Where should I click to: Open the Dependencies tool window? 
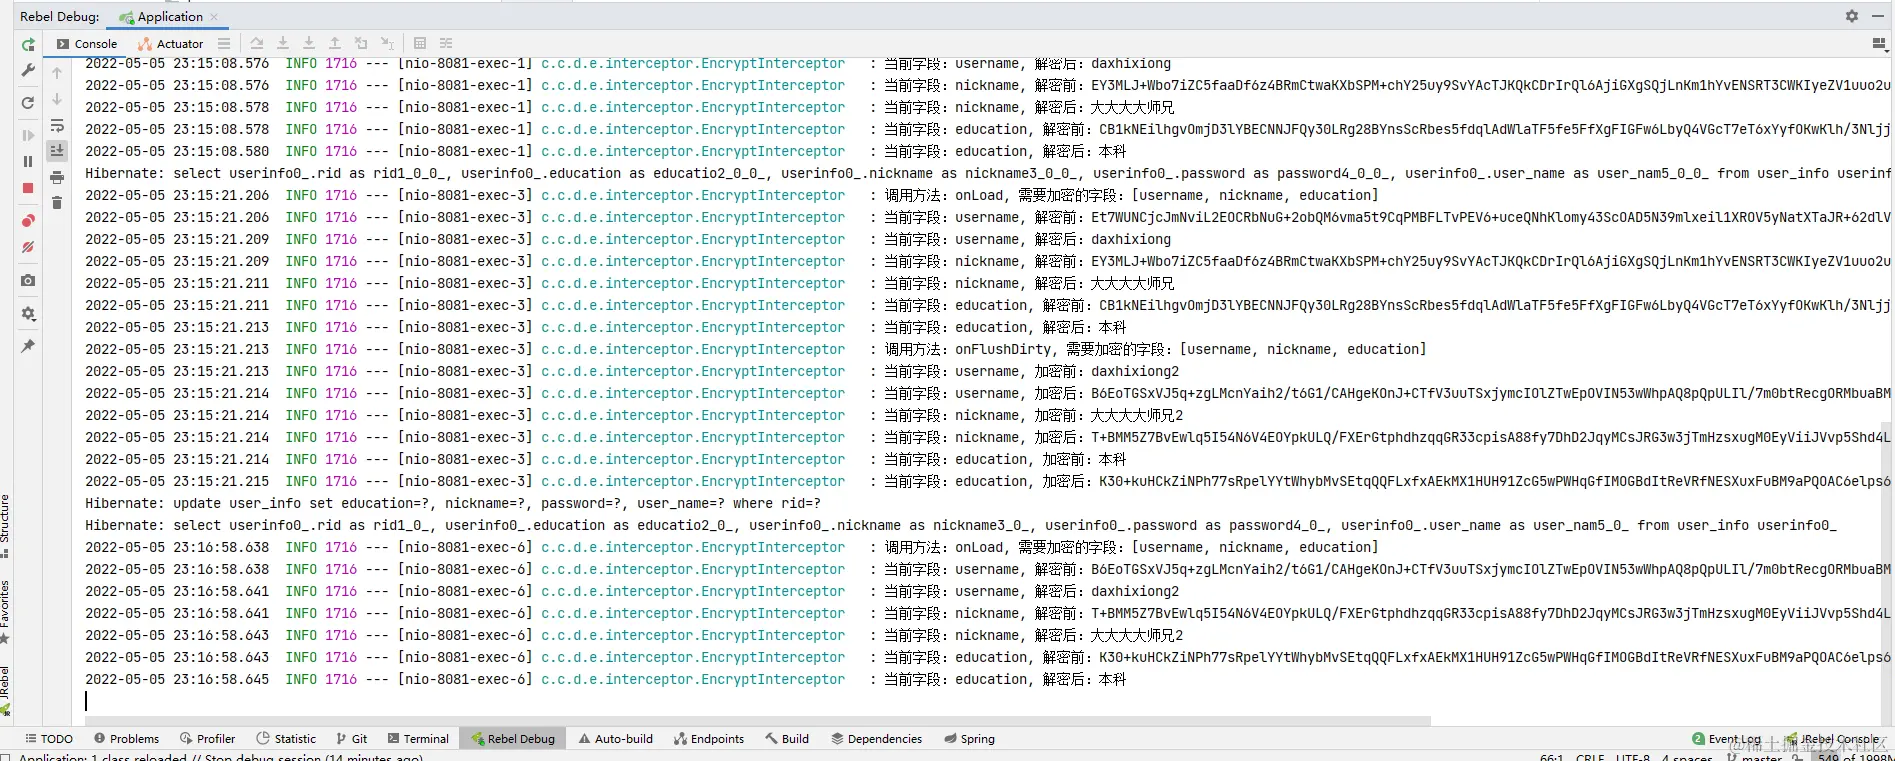[877, 739]
